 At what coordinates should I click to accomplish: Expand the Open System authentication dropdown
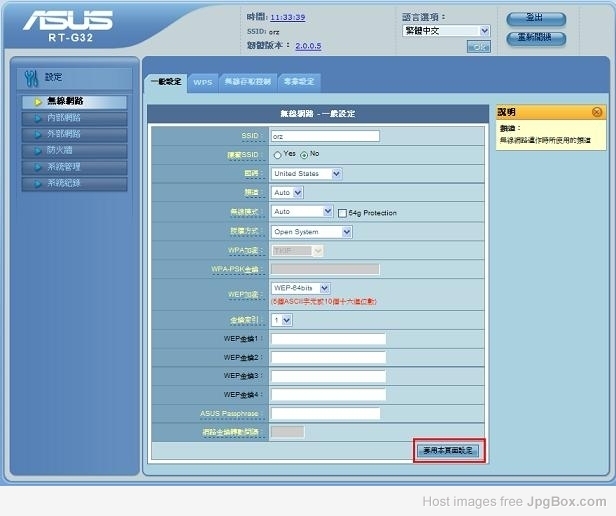312,232
